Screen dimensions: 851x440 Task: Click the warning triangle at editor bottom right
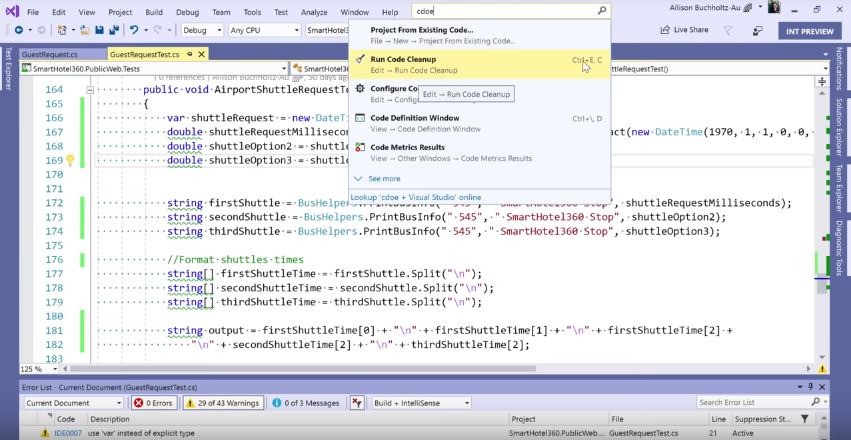[823, 369]
